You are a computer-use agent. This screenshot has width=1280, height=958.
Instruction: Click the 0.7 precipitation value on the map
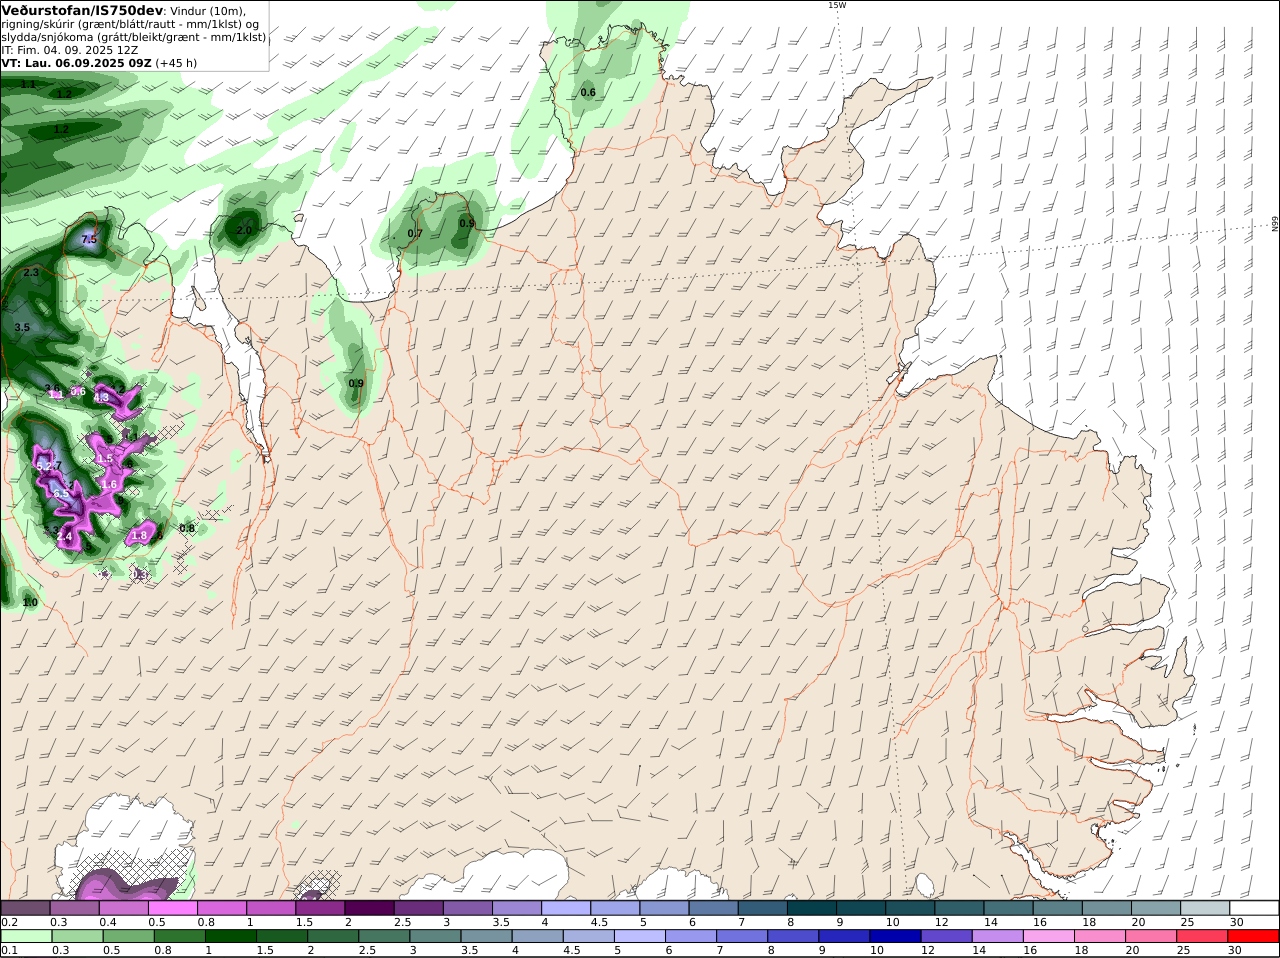click(x=415, y=234)
